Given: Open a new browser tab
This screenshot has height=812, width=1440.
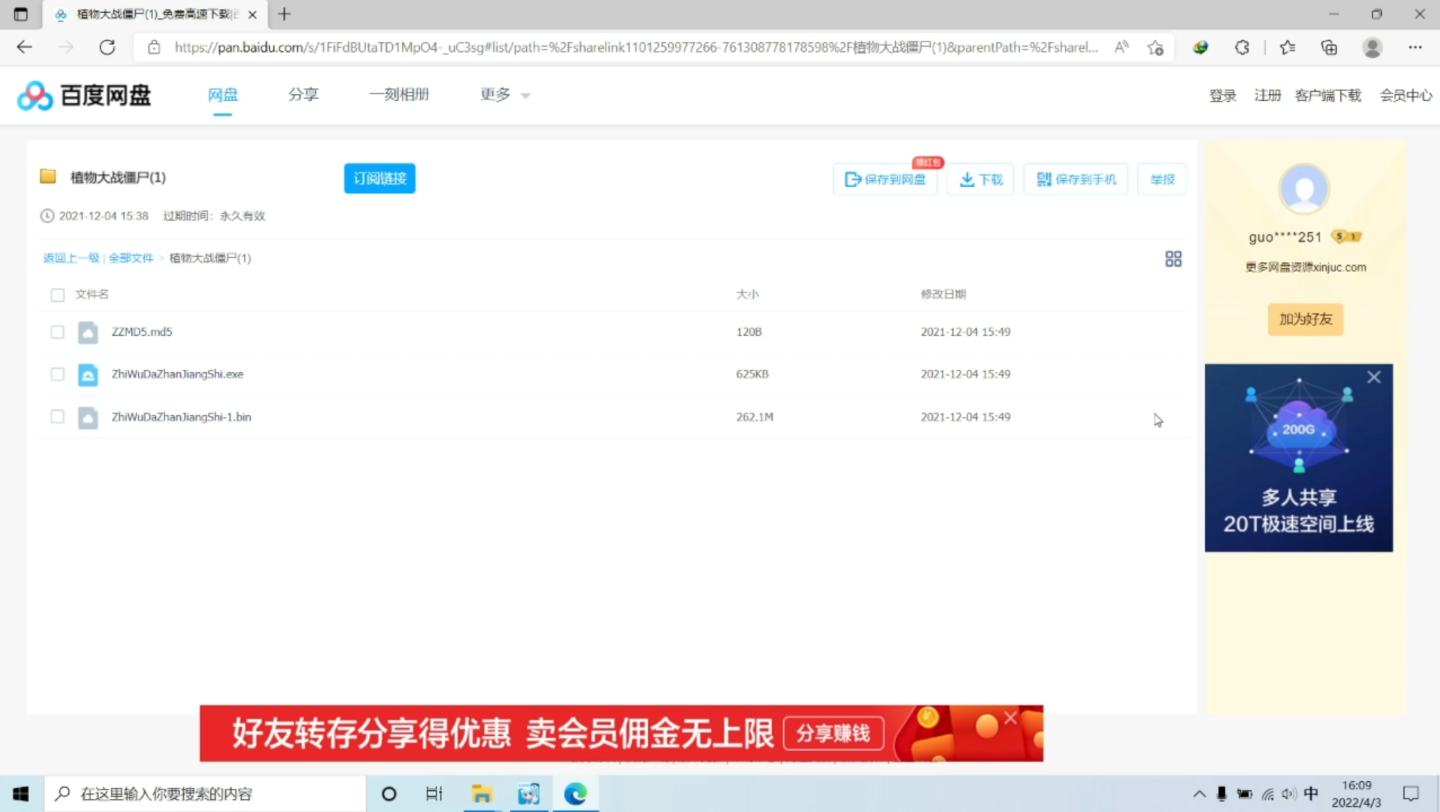Looking at the screenshot, I should pos(284,14).
